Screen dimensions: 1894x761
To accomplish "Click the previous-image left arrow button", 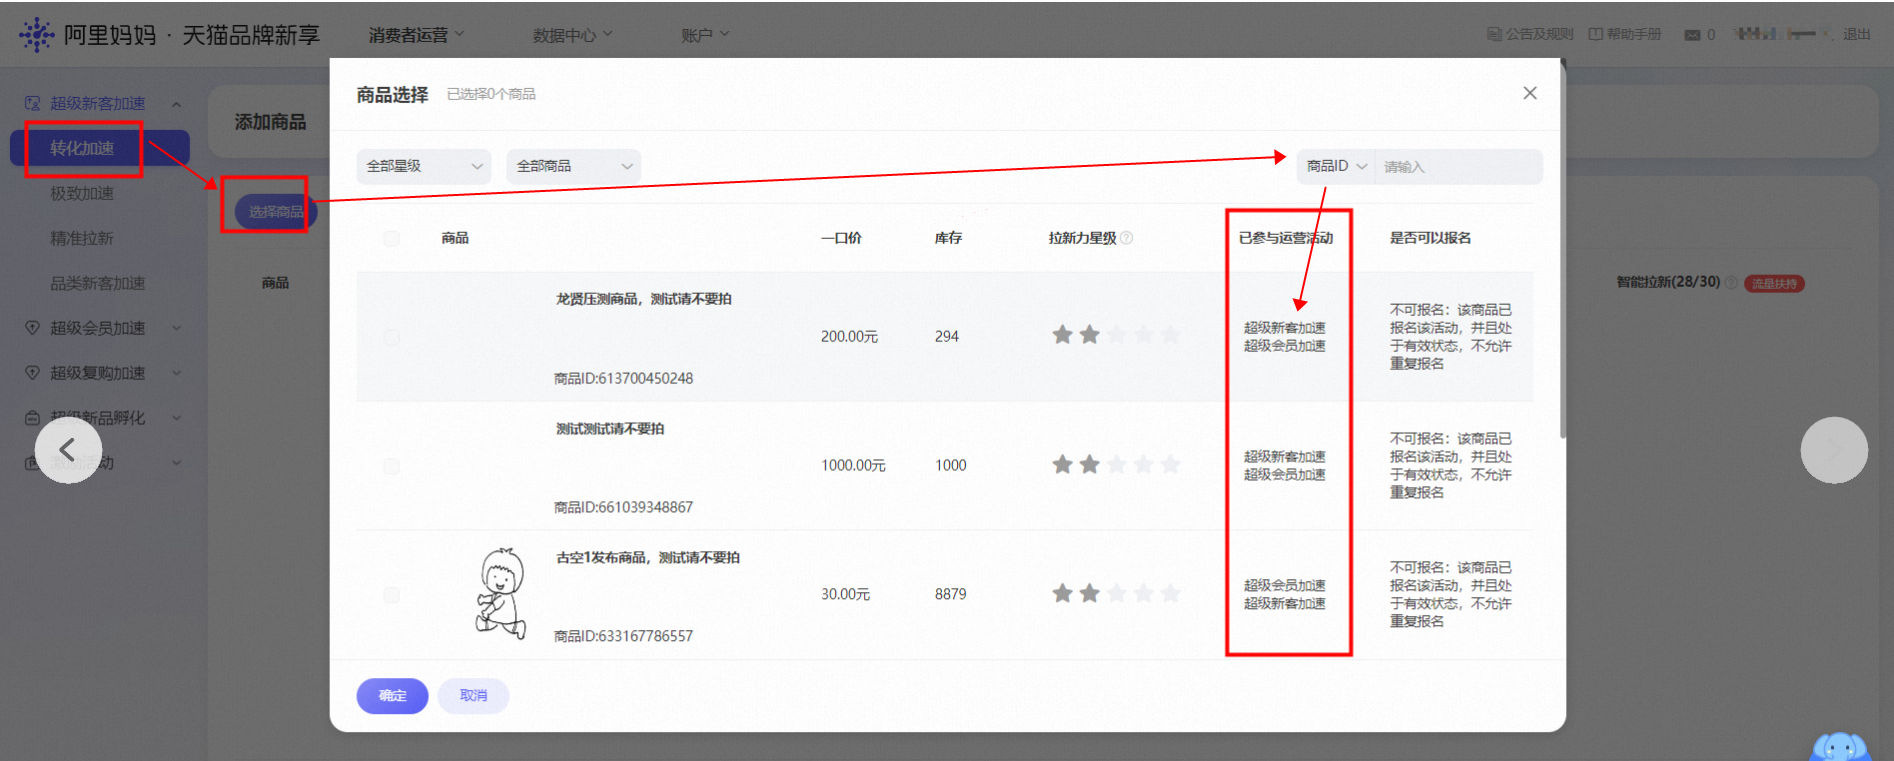I will [x=68, y=450].
